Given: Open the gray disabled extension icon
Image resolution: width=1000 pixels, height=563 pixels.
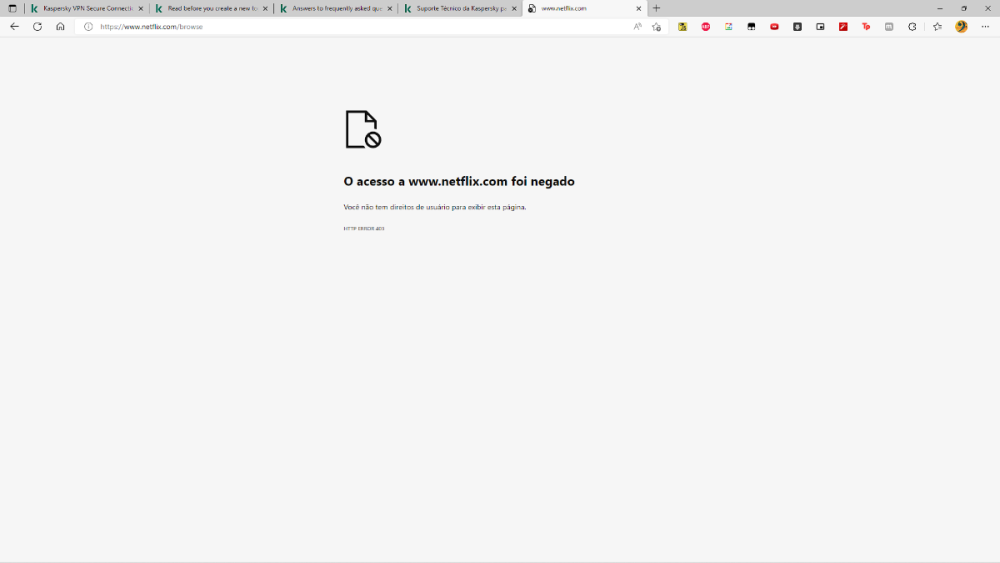Looking at the screenshot, I should click(889, 27).
